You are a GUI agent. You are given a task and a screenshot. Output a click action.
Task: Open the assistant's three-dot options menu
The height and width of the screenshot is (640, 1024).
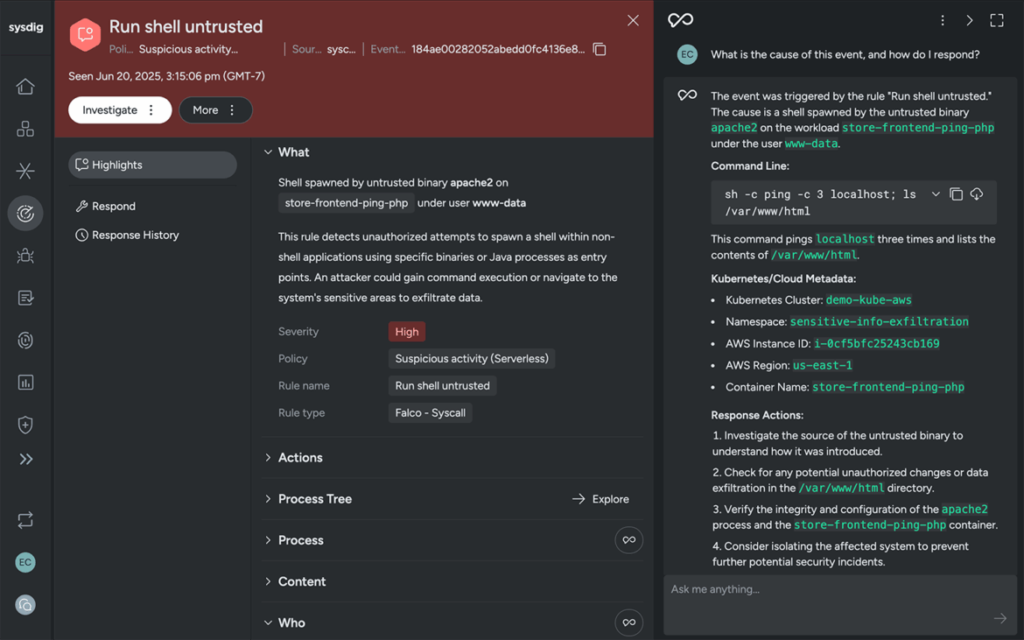click(942, 20)
